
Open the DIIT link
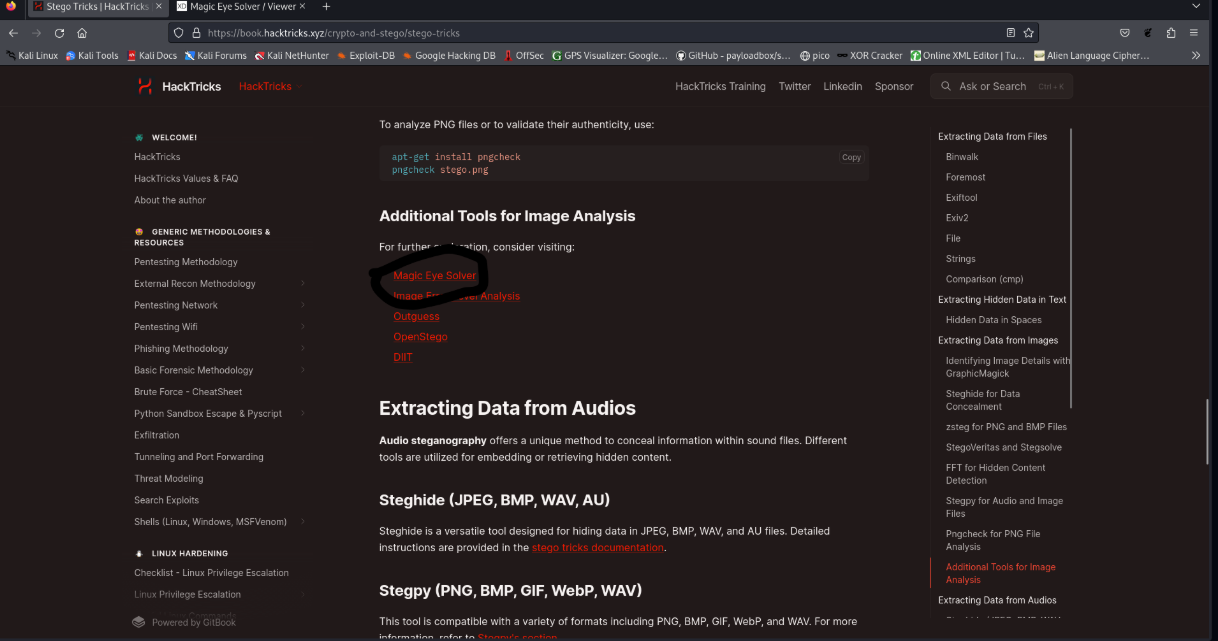pyautogui.click(x=402, y=358)
